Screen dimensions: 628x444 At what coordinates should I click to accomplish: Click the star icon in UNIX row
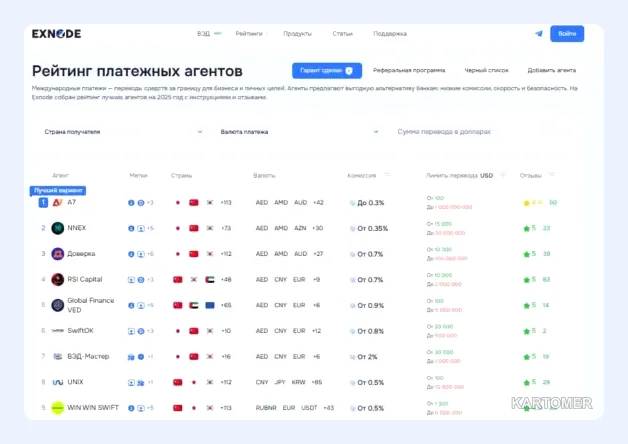point(526,382)
